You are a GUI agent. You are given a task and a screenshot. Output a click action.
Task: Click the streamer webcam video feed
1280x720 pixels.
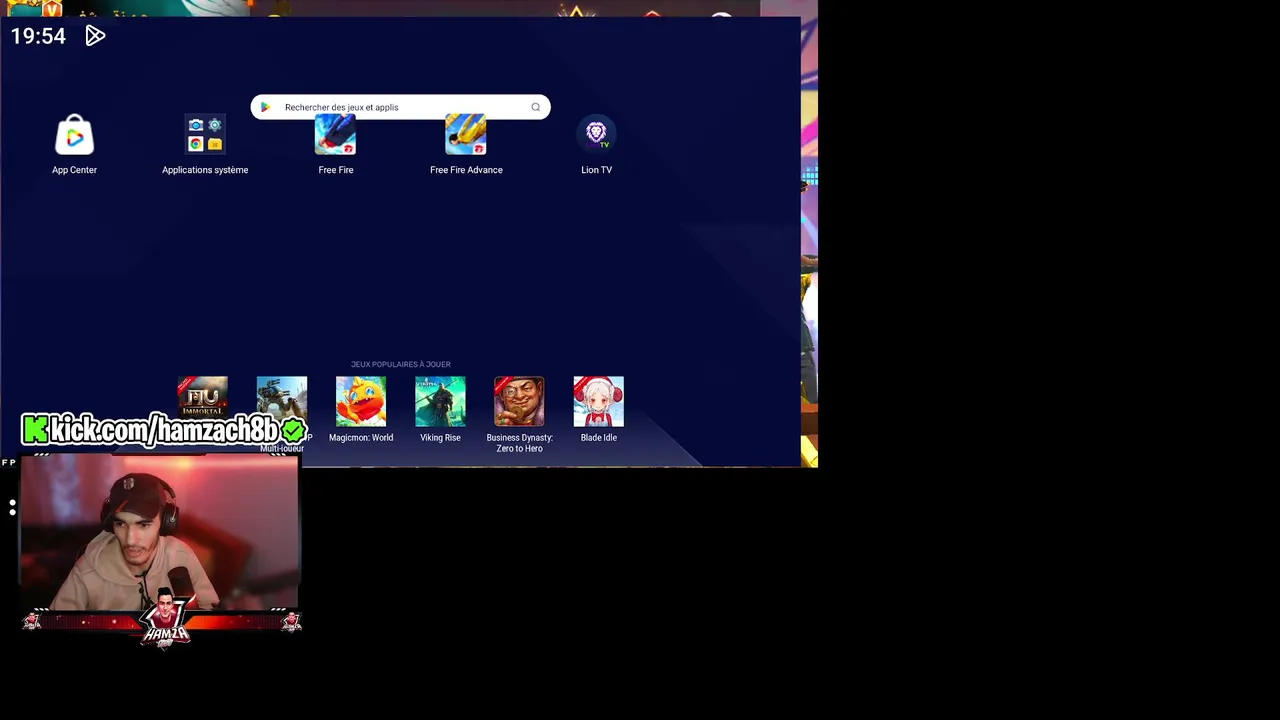pos(159,532)
